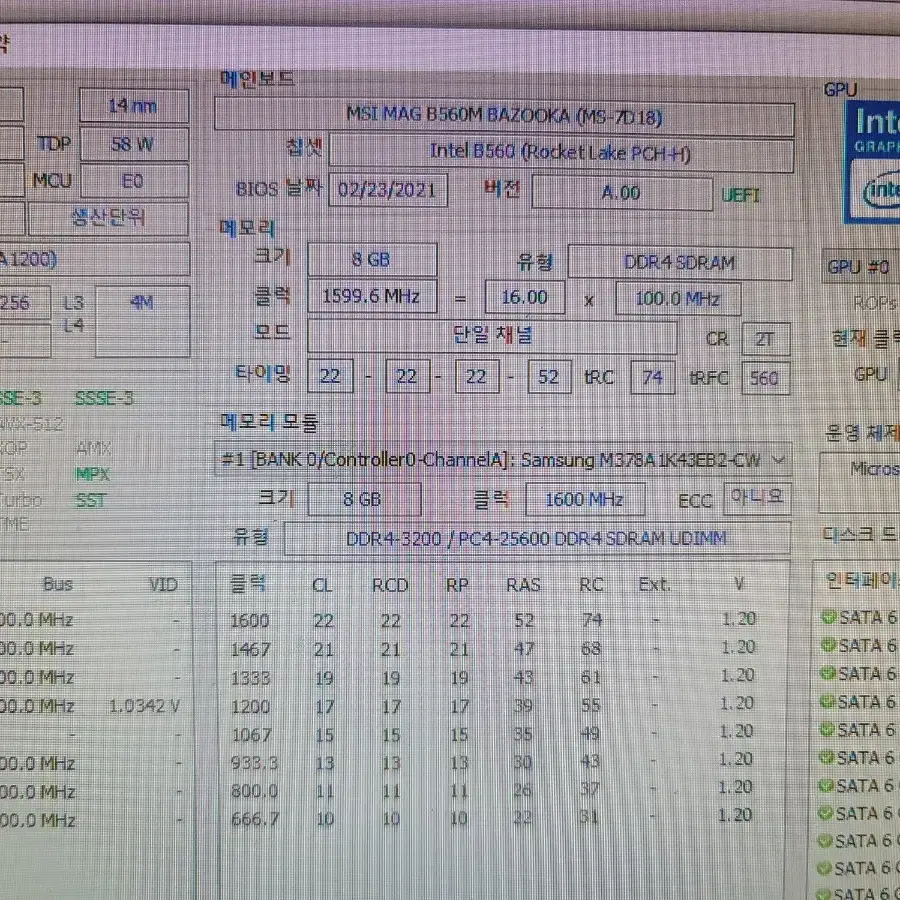The width and height of the screenshot is (900, 900).
Task: Click the L3 cache value 4M
Action: tap(142, 321)
